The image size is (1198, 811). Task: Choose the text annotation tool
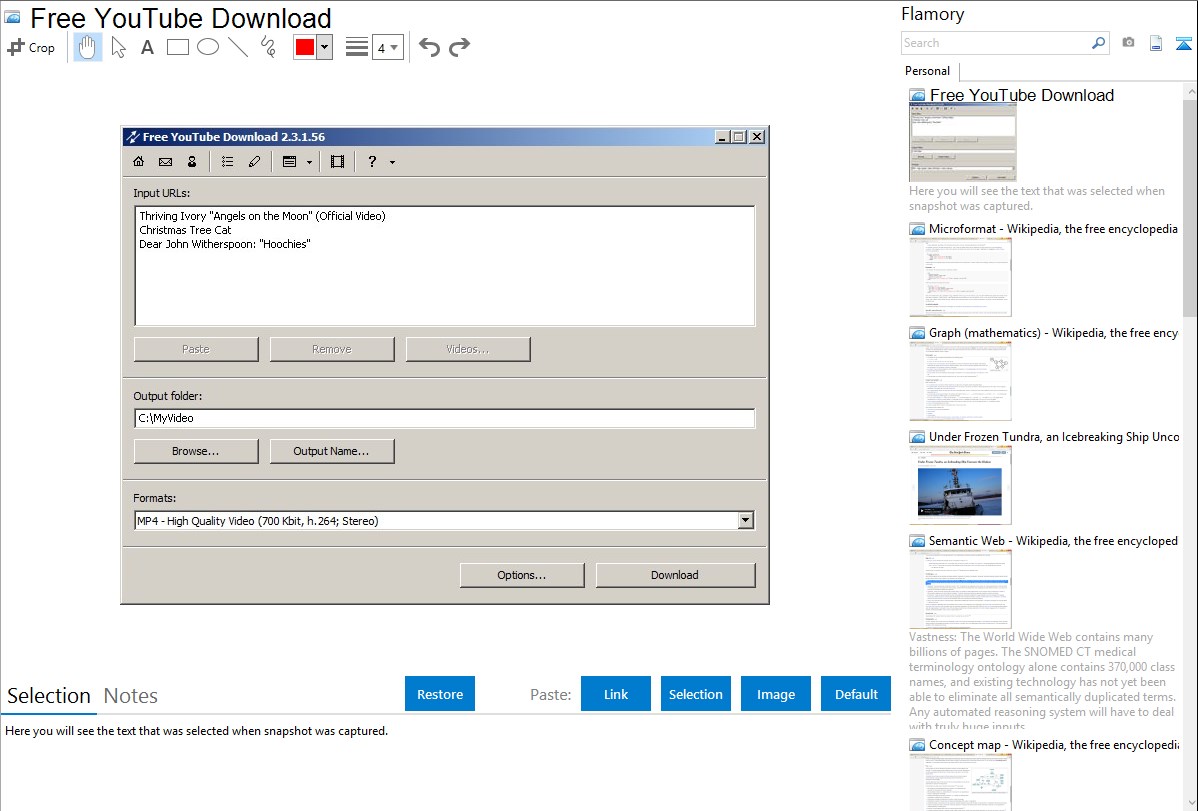[147, 47]
